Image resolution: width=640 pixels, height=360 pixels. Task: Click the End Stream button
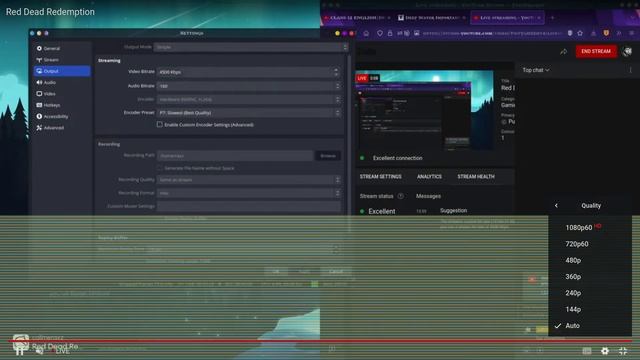596,51
